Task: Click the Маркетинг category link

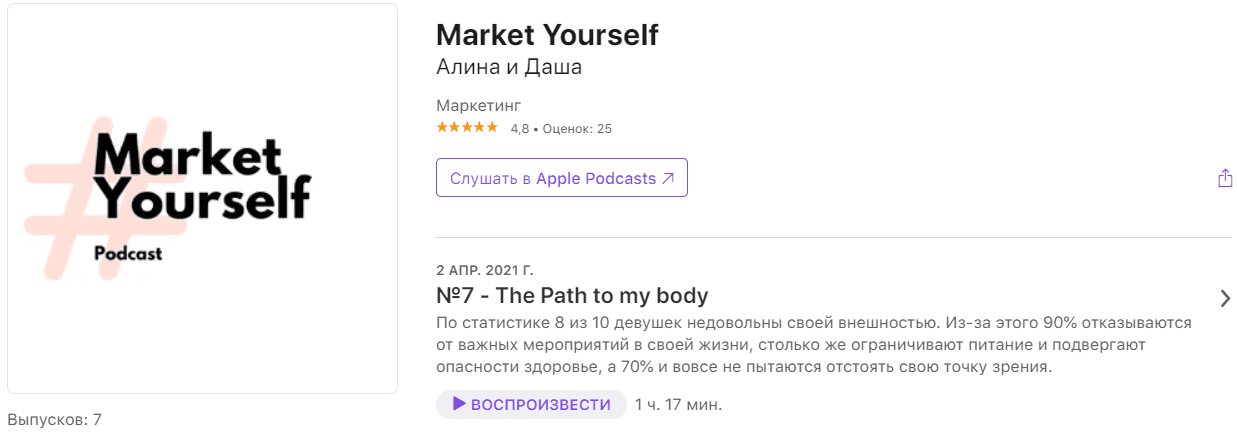Action: pyautogui.click(x=479, y=105)
